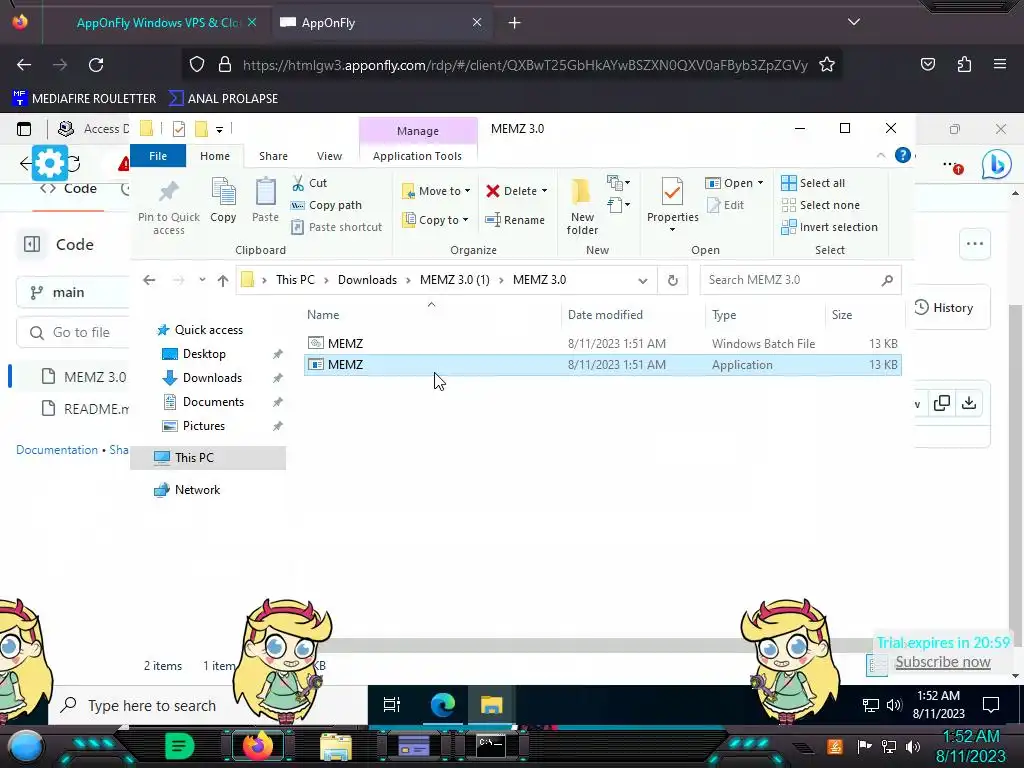
Task: Go up one folder level
Action: click(223, 280)
